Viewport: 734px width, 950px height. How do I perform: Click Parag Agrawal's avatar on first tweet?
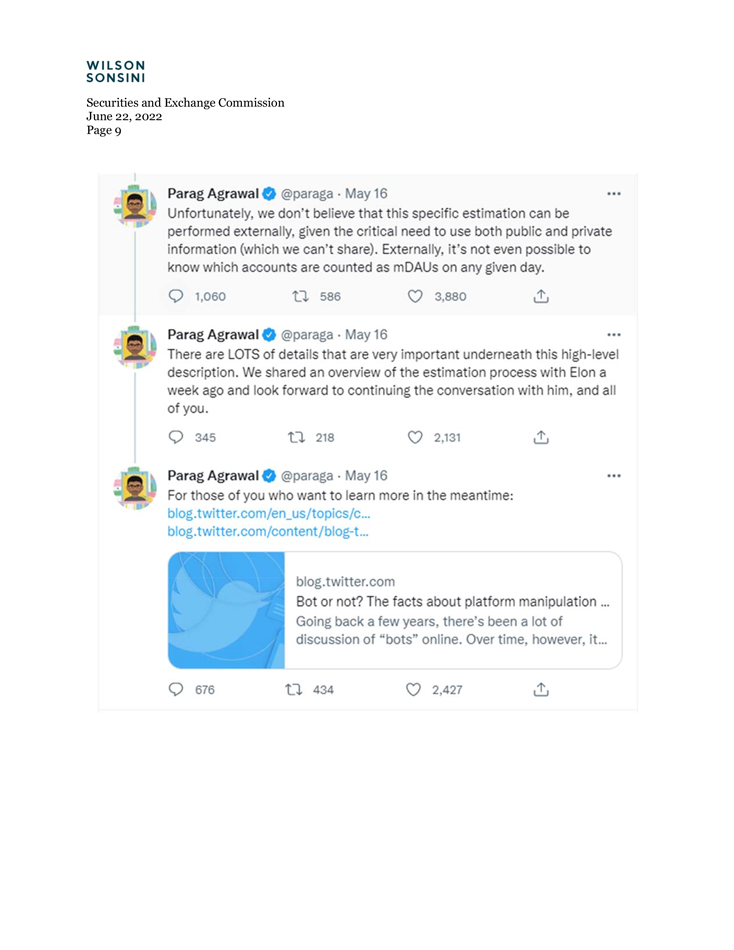(x=135, y=205)
